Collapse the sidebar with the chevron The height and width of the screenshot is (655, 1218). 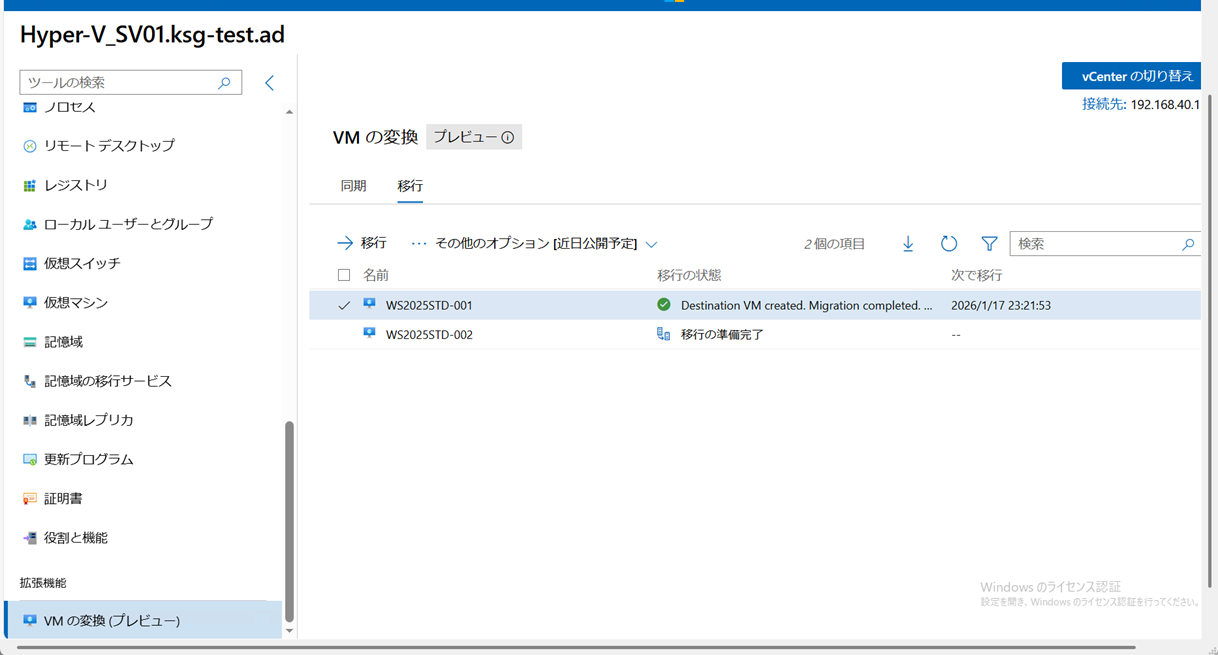tap(269, 83)
